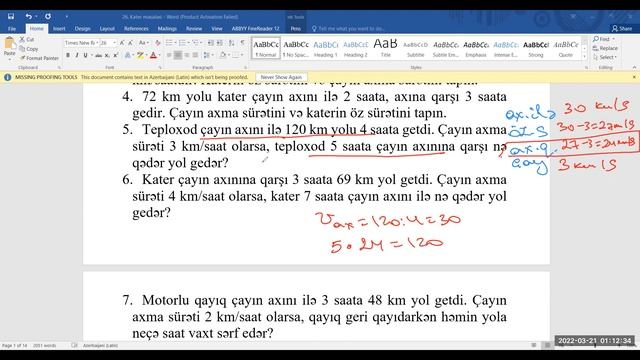
Task: Open the ABBYY FineReader 12 tab
Action: click(256, 29)
